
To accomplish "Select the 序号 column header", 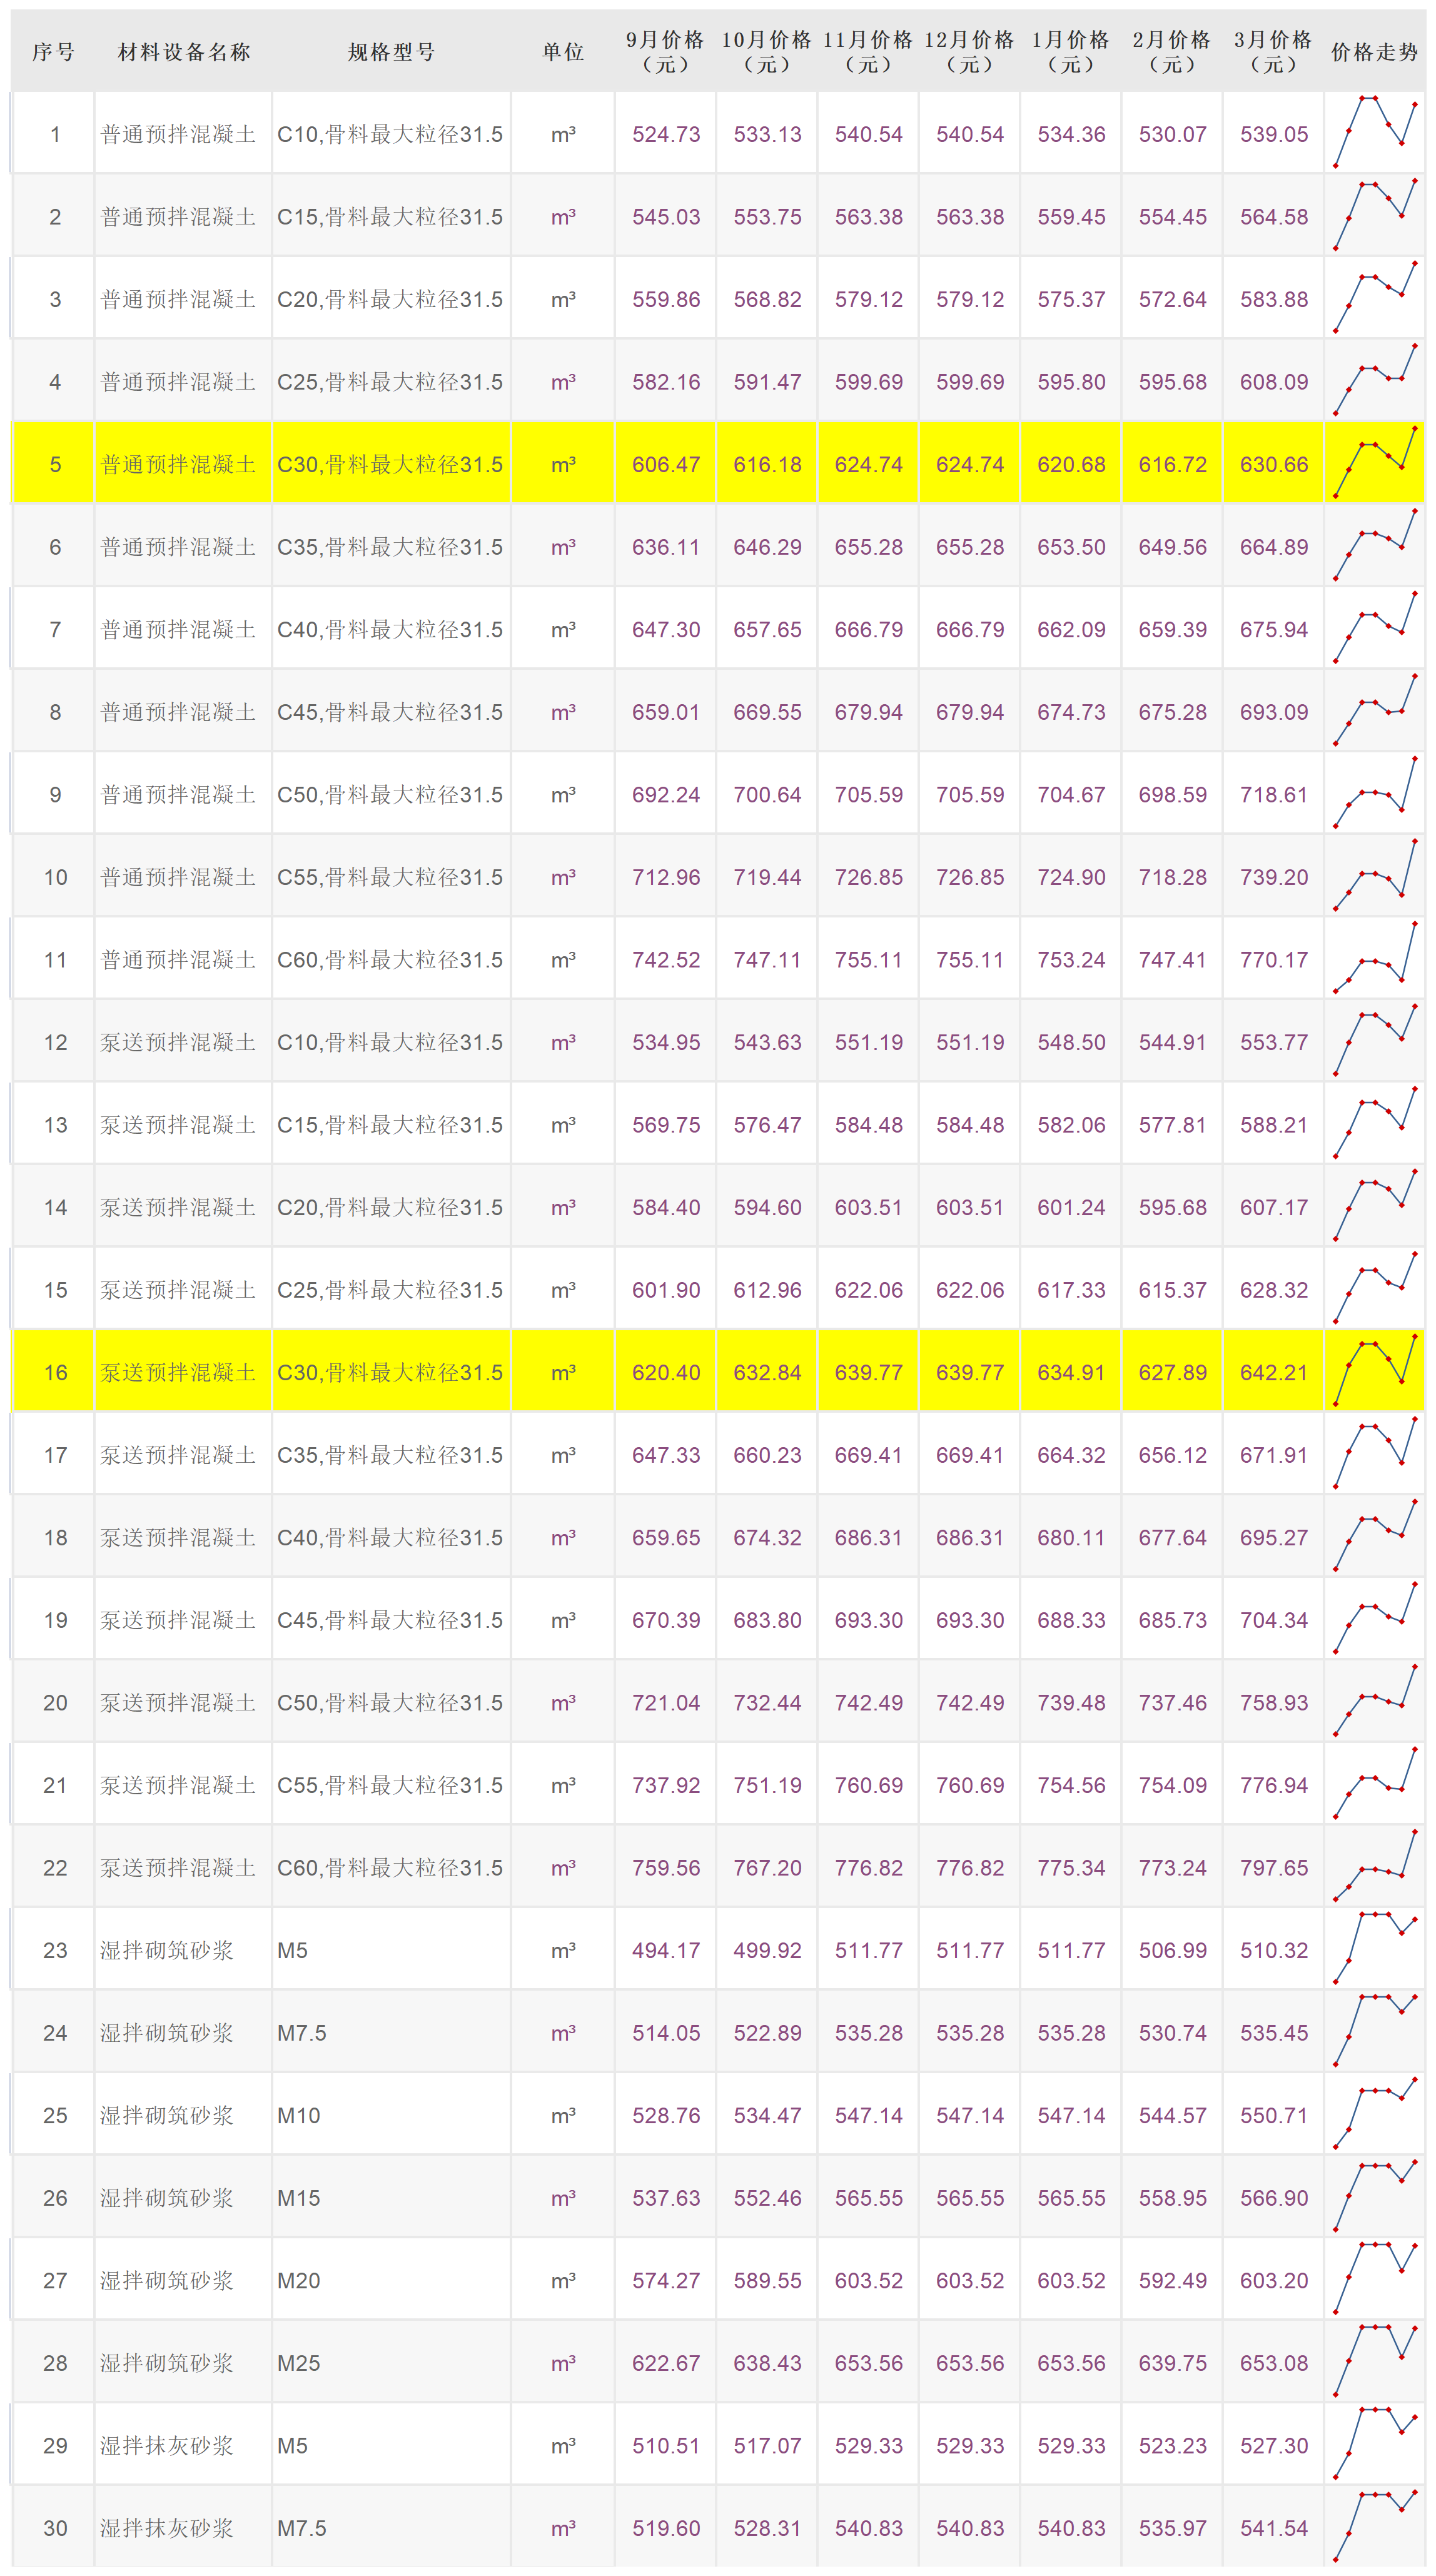I will tap(53, 52).
